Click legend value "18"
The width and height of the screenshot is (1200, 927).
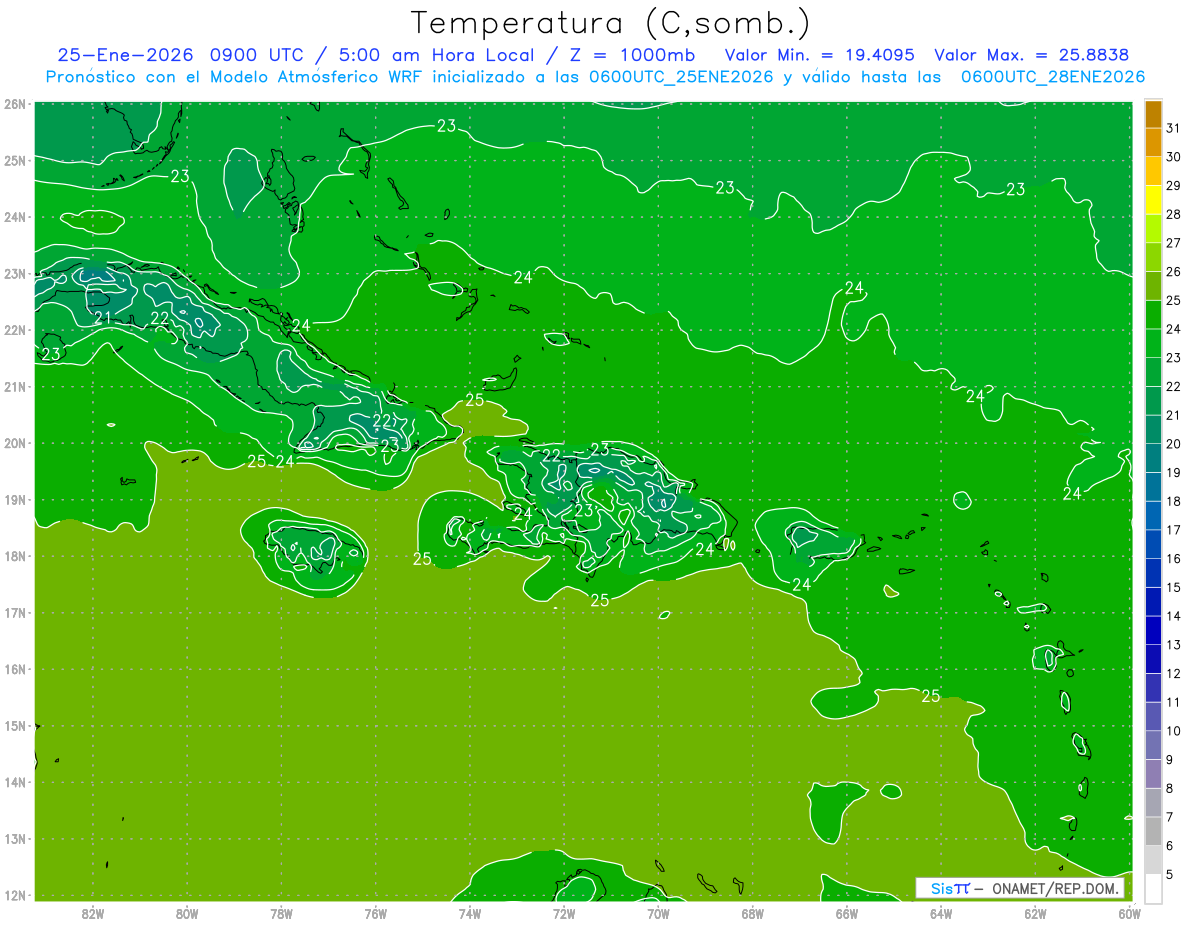click(1173, 501)
